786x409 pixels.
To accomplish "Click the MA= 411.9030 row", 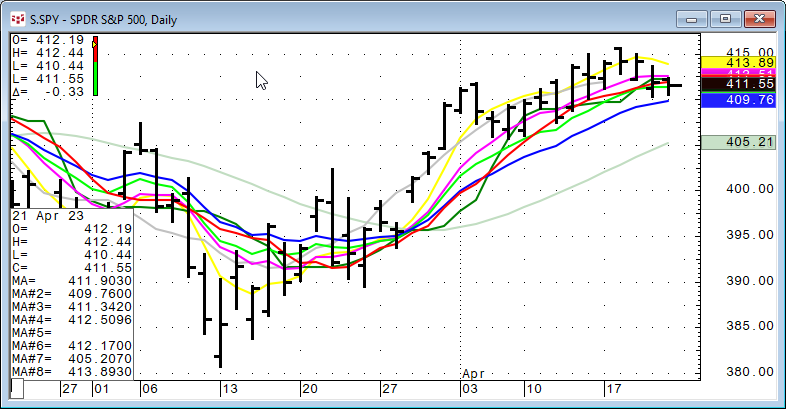I will (x=72, y=281).
